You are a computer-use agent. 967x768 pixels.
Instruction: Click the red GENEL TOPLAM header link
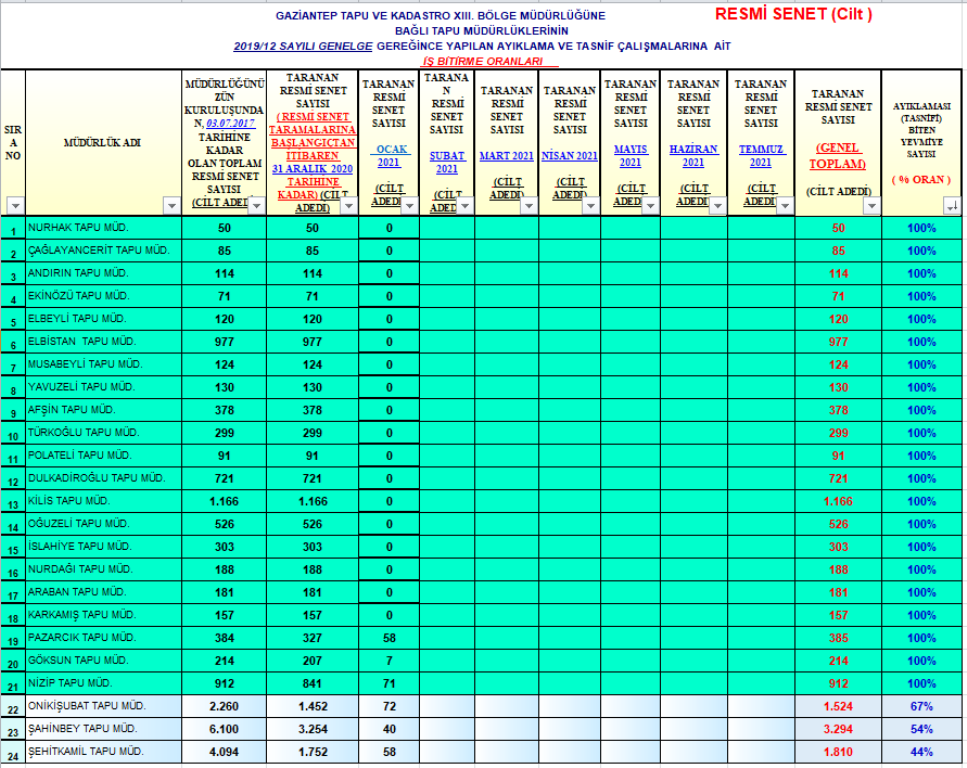pyautogui.click(x=837, y=156)
